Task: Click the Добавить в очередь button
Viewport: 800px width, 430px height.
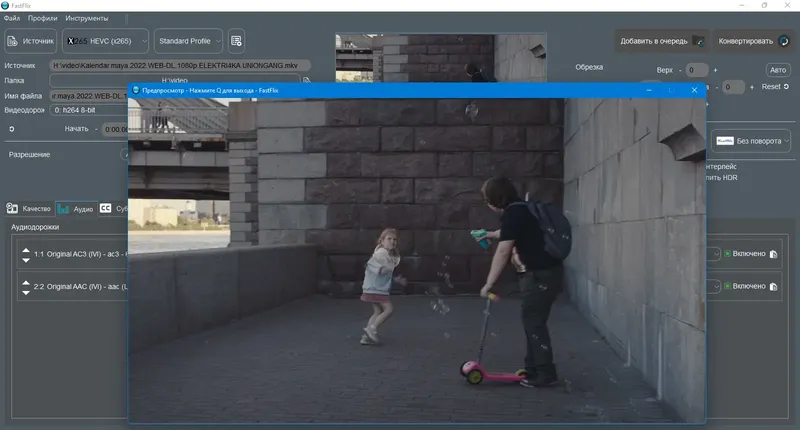Action: tap(662, 41)
